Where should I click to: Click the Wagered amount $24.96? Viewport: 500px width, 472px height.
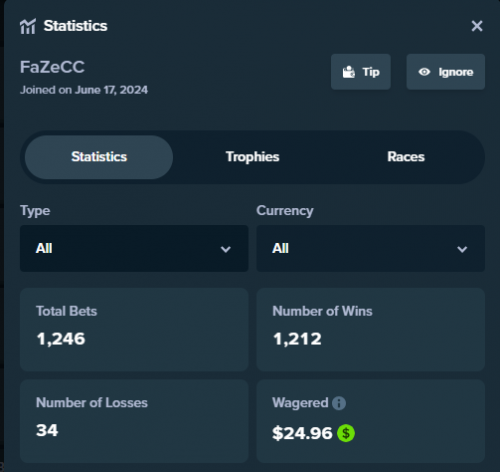click(x=302, y=433)
